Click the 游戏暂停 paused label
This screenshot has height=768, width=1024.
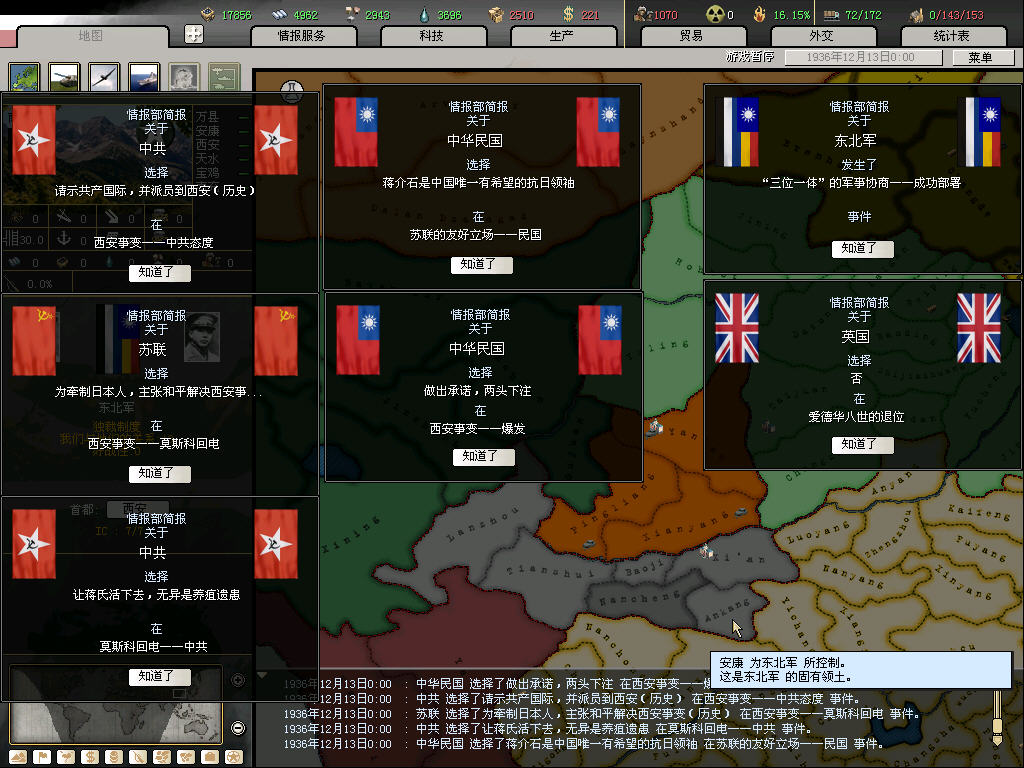tap(750, 57)
